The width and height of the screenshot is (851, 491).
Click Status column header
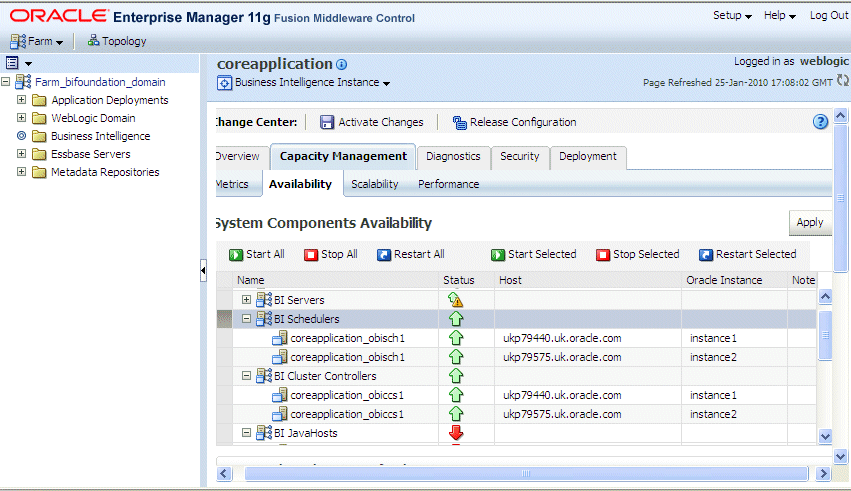tap(459, 280)
